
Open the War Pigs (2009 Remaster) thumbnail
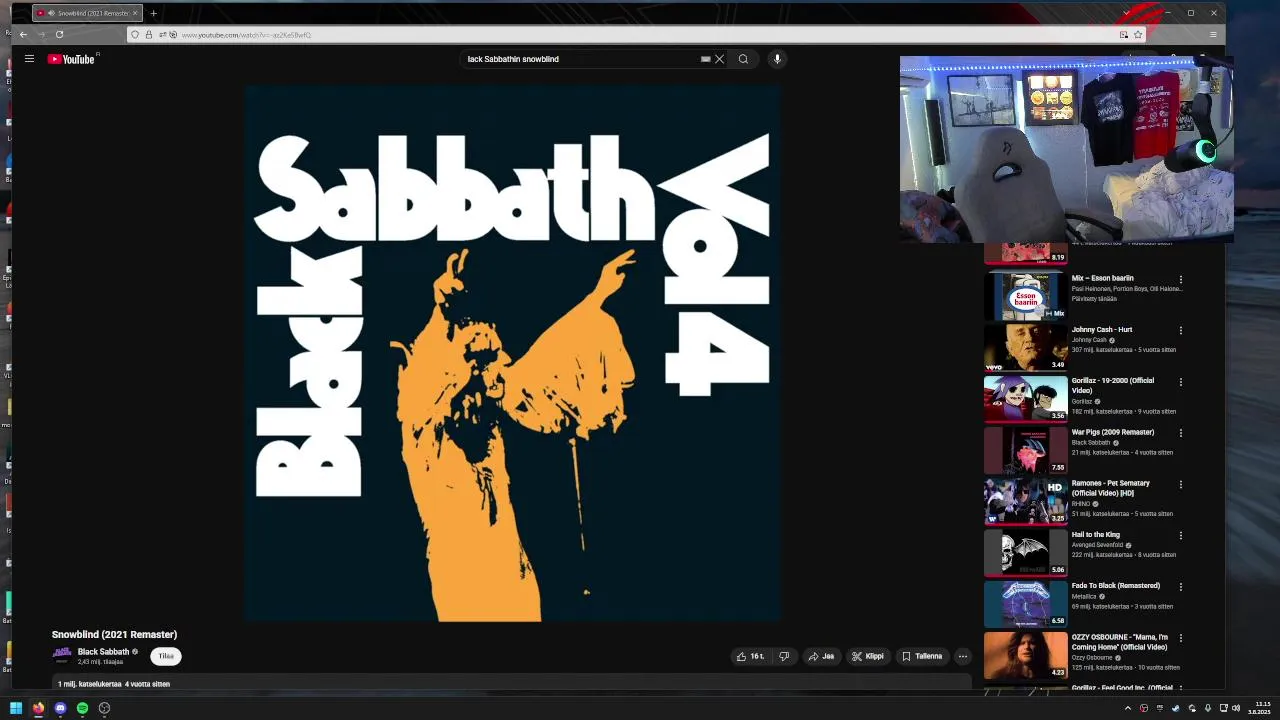[1025, 450]
